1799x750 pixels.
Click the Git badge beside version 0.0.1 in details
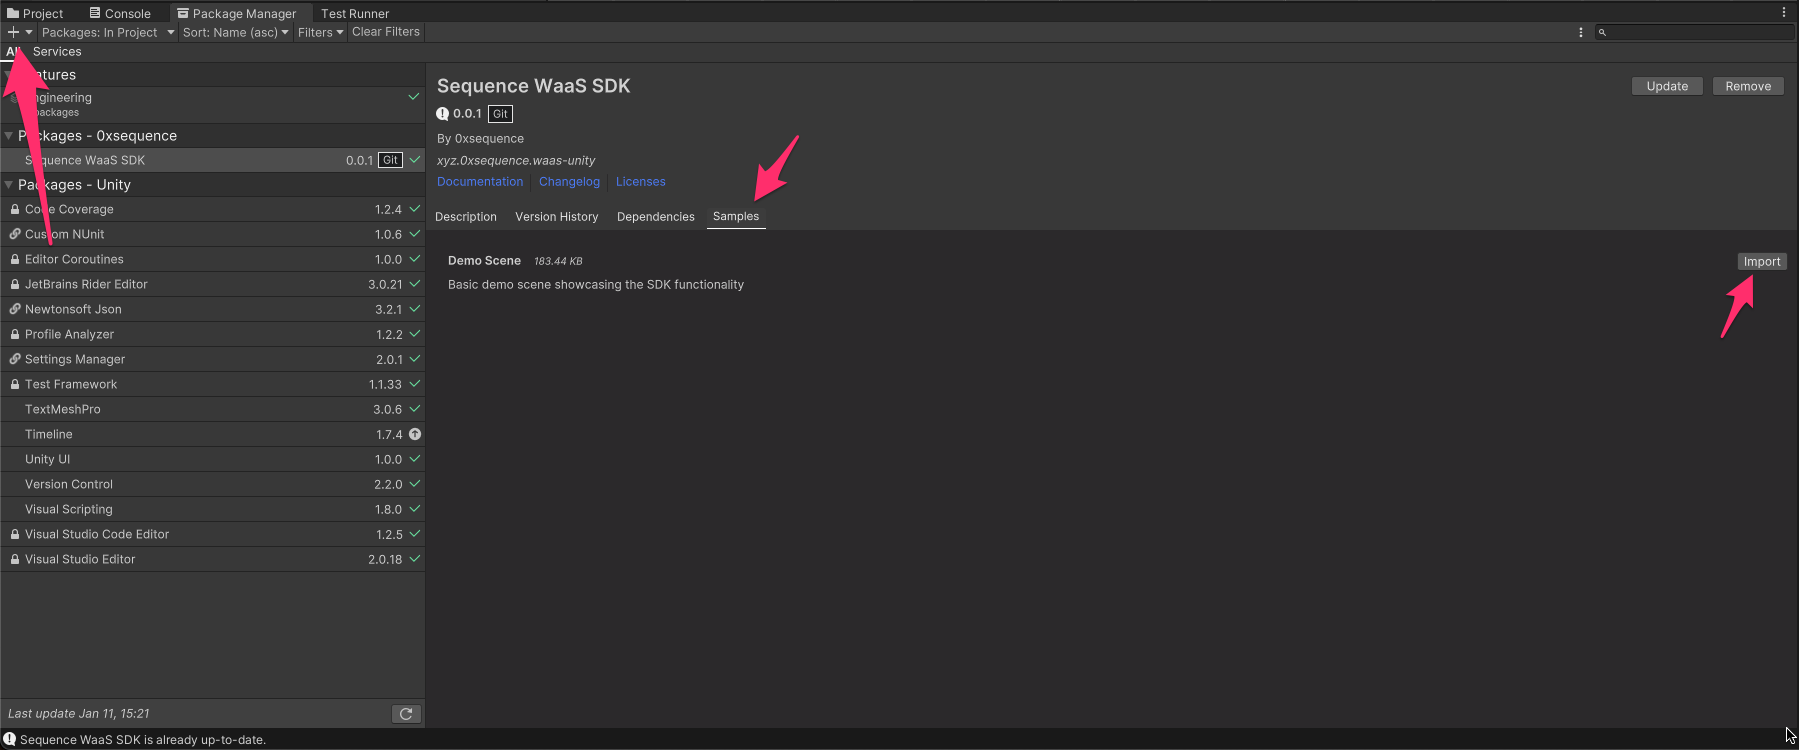pos(500,114)
